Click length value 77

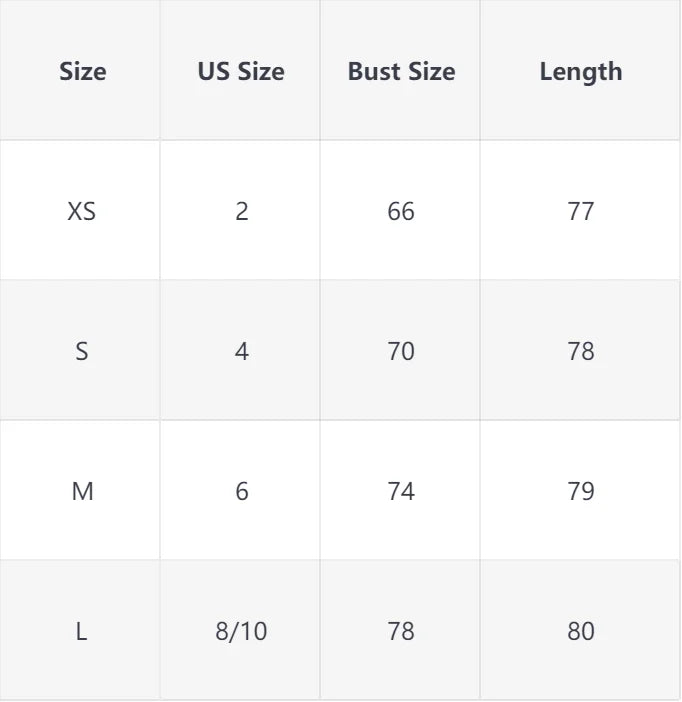580,212
